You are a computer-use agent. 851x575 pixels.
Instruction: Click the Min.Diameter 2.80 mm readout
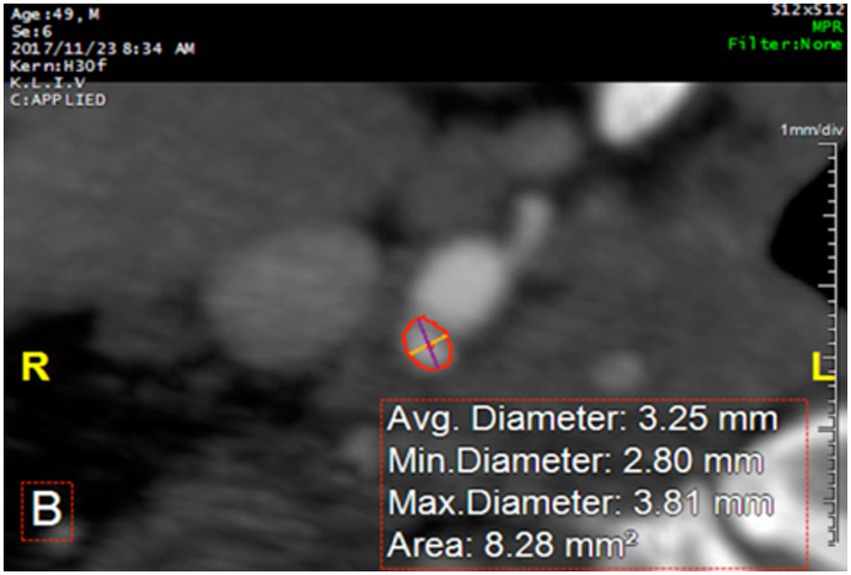coord(575,461)
